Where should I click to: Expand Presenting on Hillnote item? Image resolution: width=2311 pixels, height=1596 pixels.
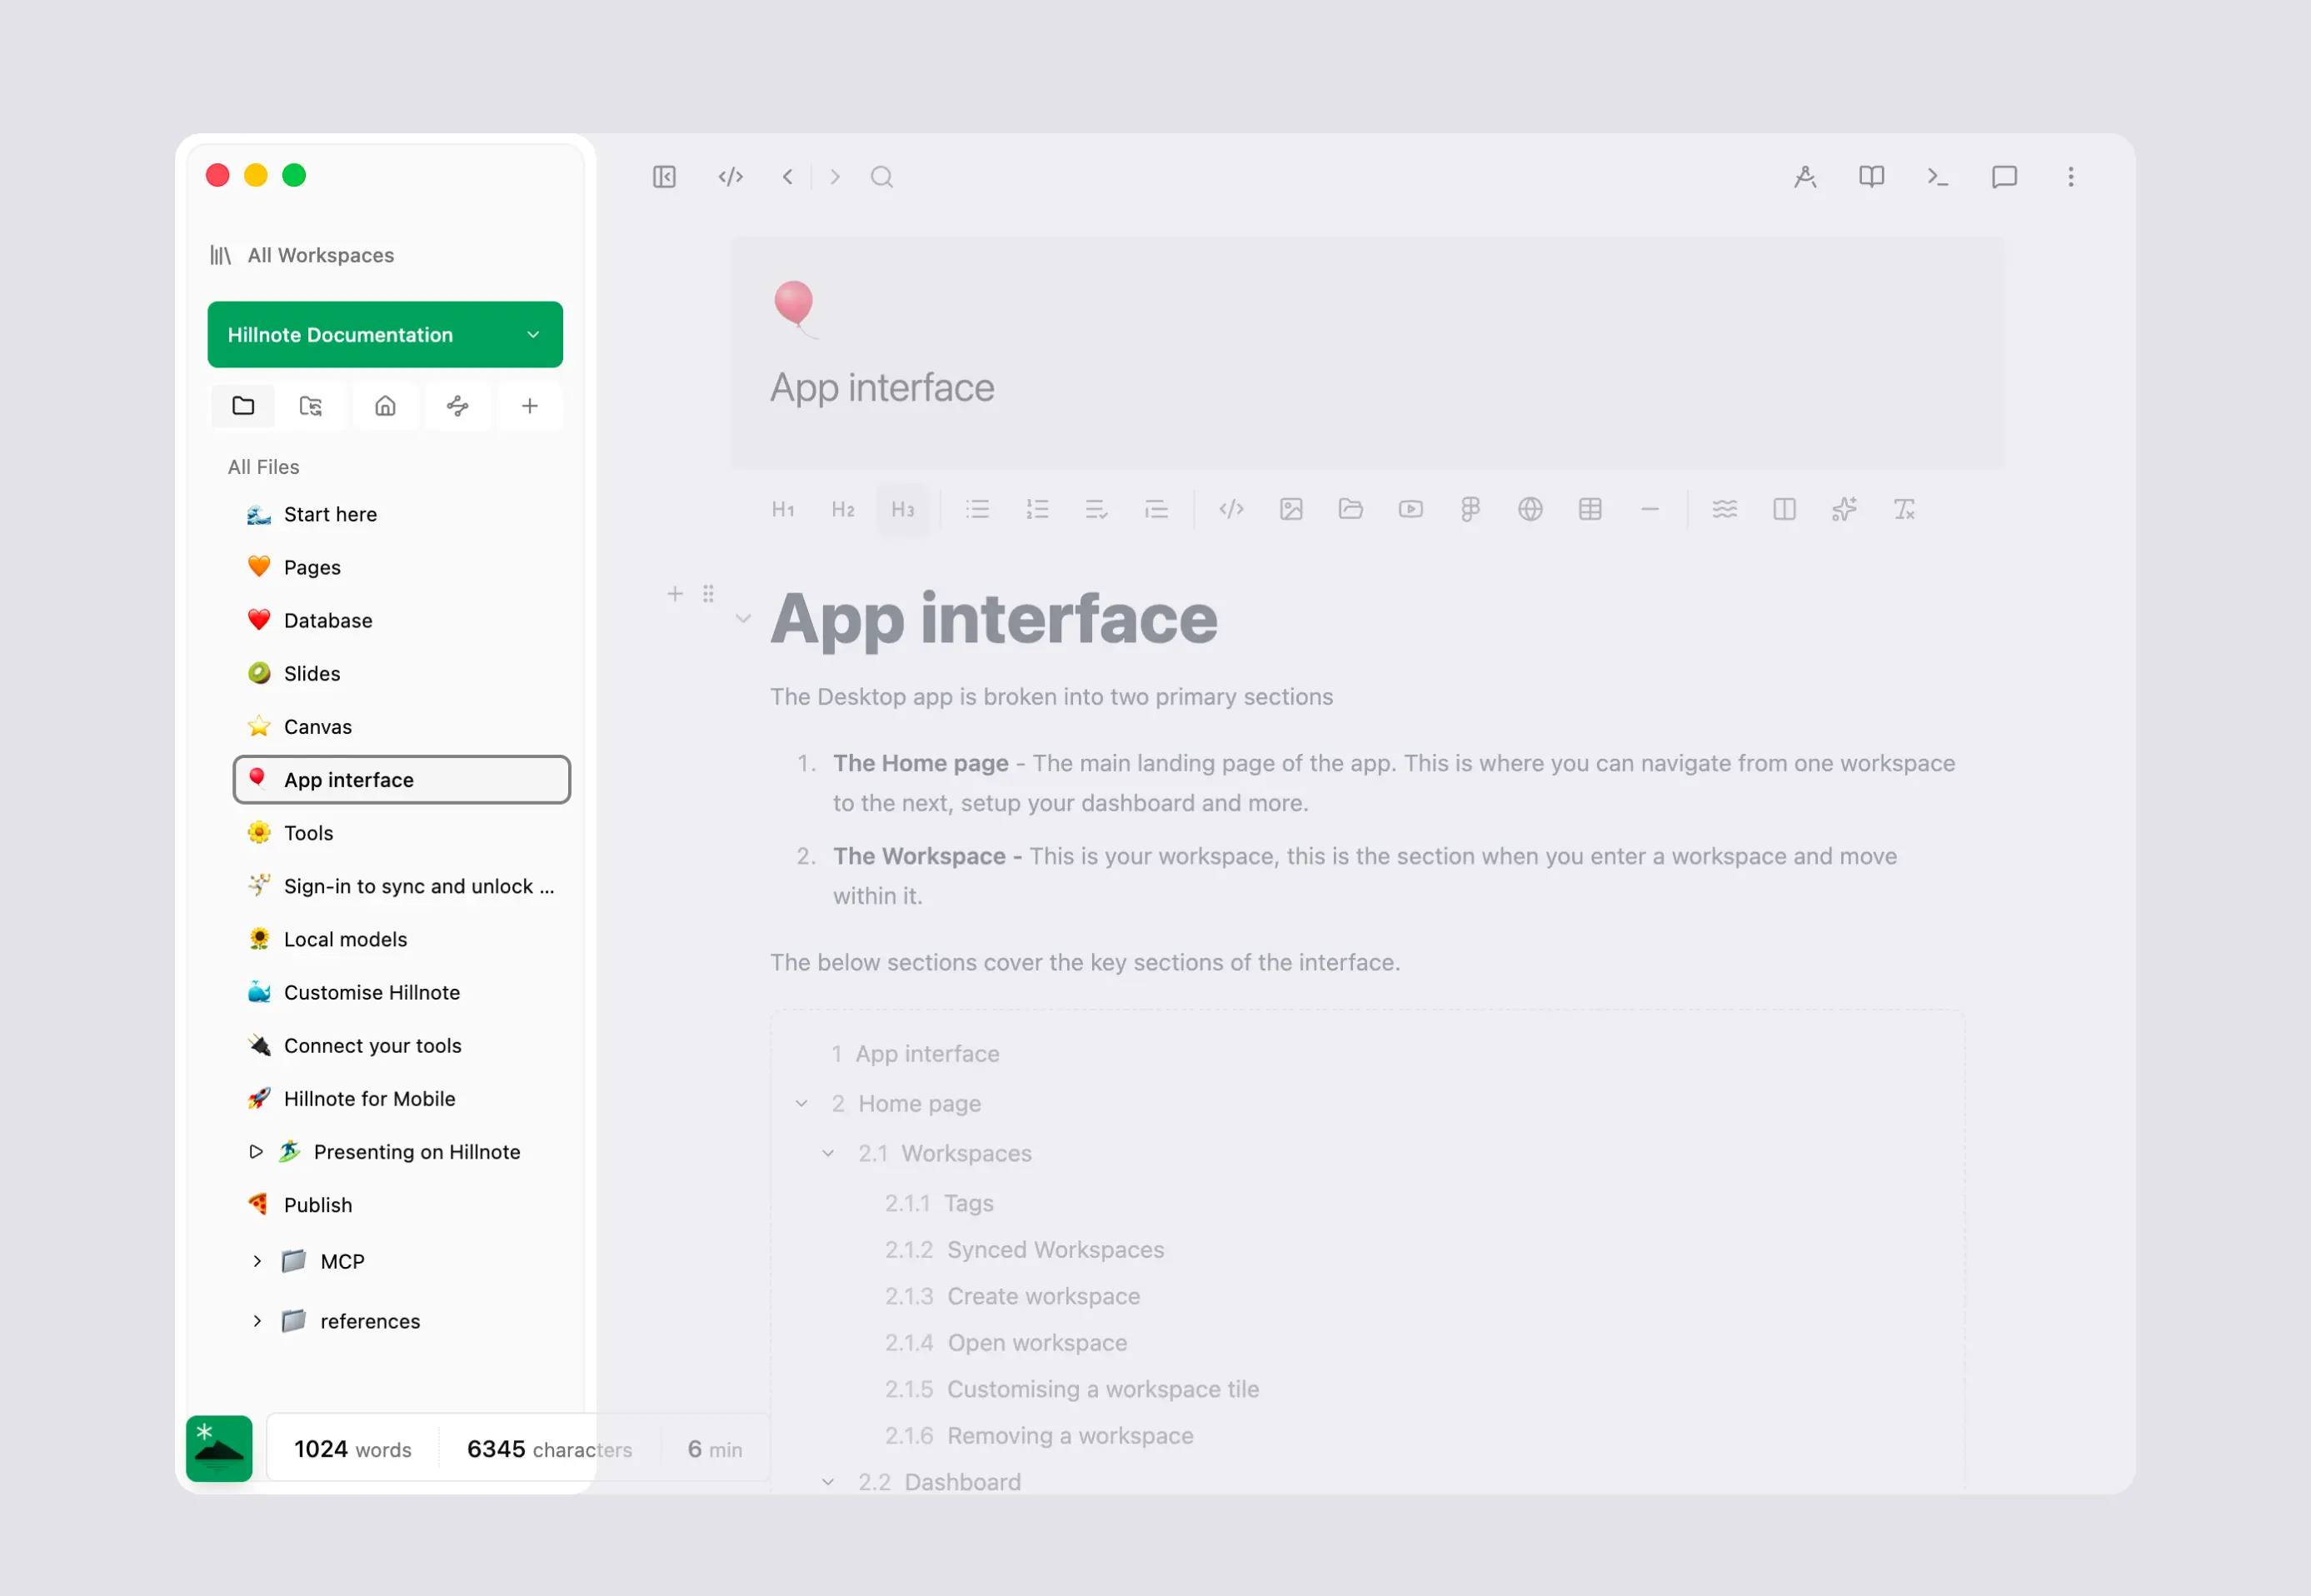point(256,1151)
